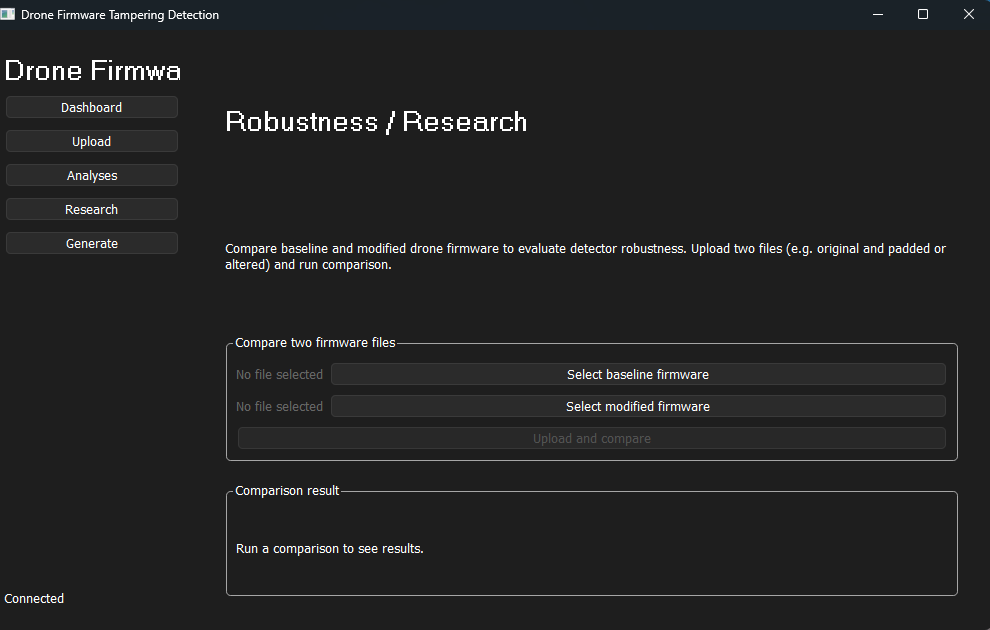The height and width of the screenshot is (630, 990).
Task: Click 'Run a comparison to see results' text
Action: tap(330, 548)
